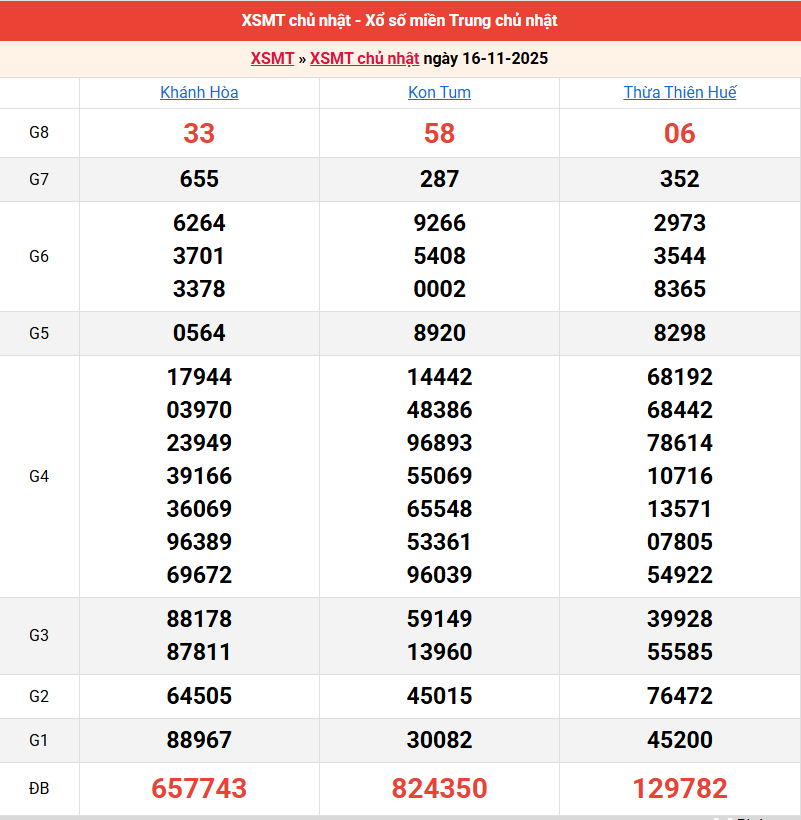Open the XSMT chủ nhật breadcrumb link

tap(364, 58)
